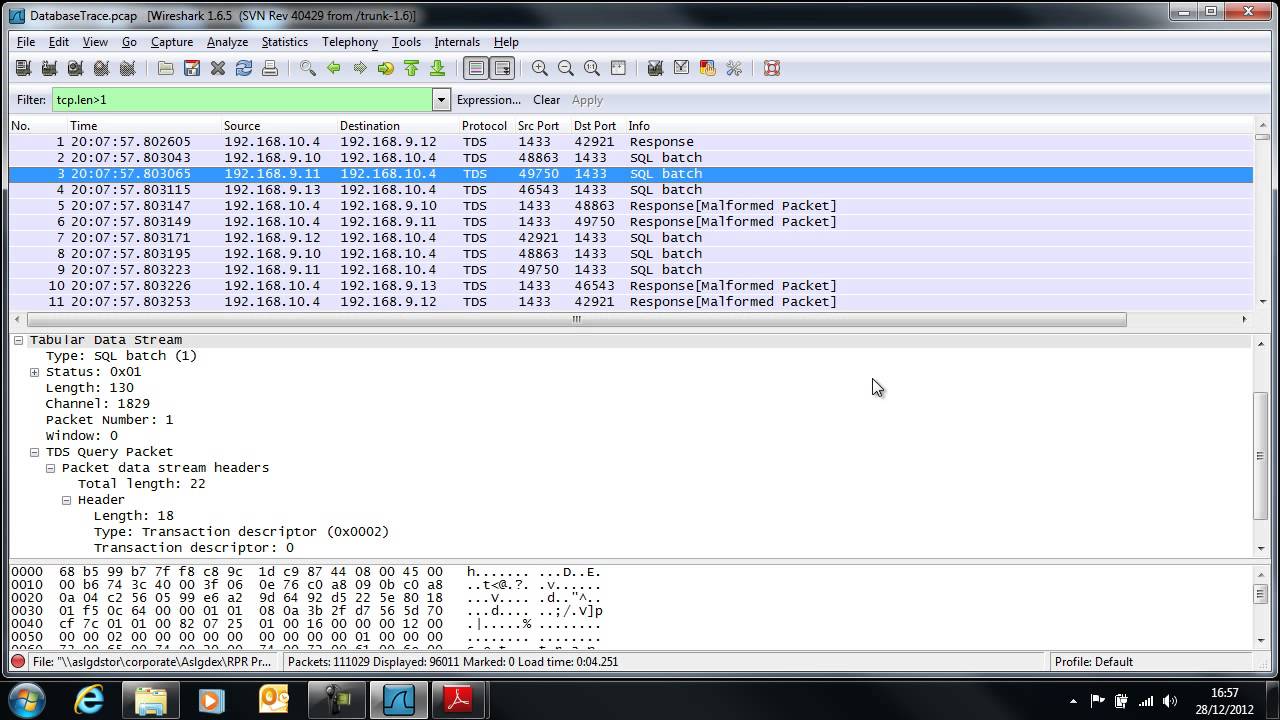
Task: Open the File menu
Action: pos(26,42)
